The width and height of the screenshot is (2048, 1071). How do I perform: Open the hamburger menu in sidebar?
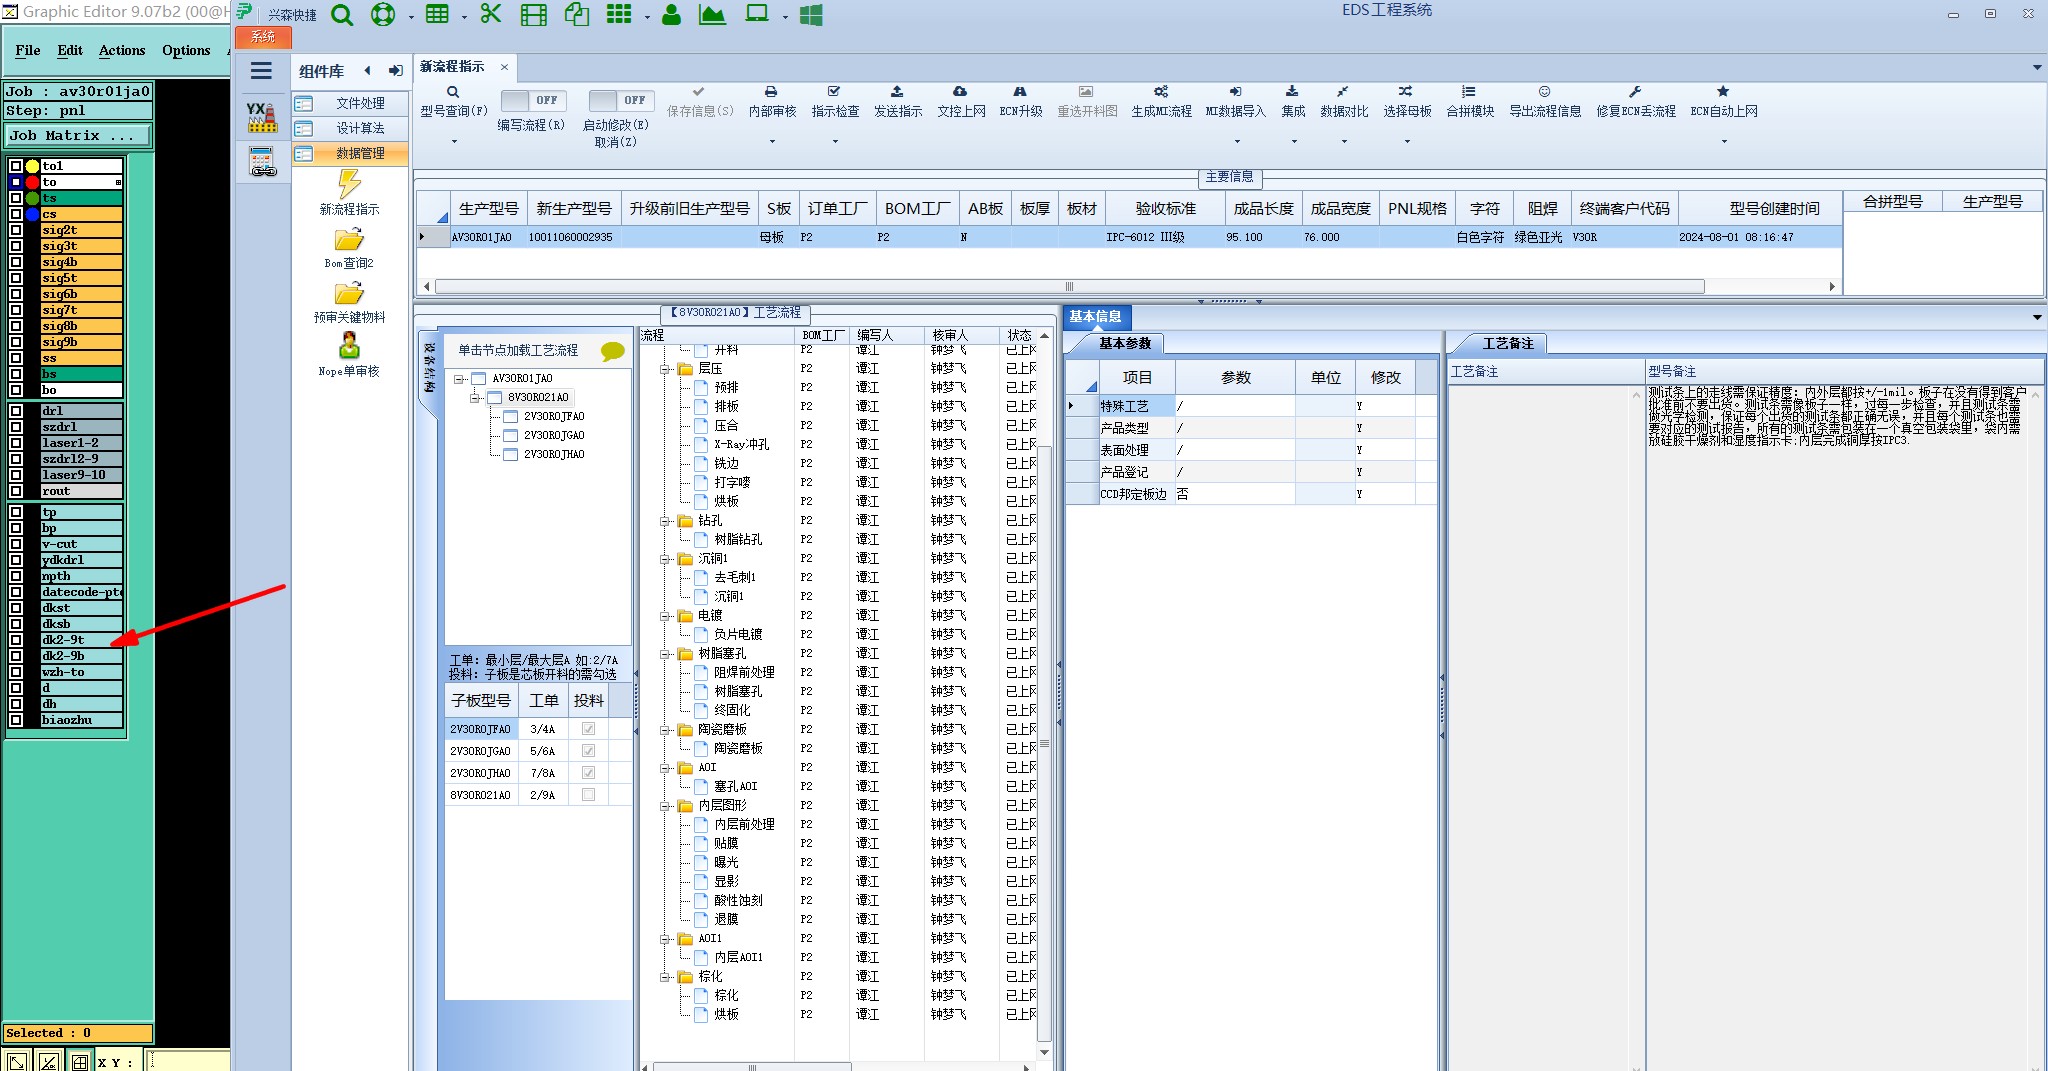click(x=261, y=71)
